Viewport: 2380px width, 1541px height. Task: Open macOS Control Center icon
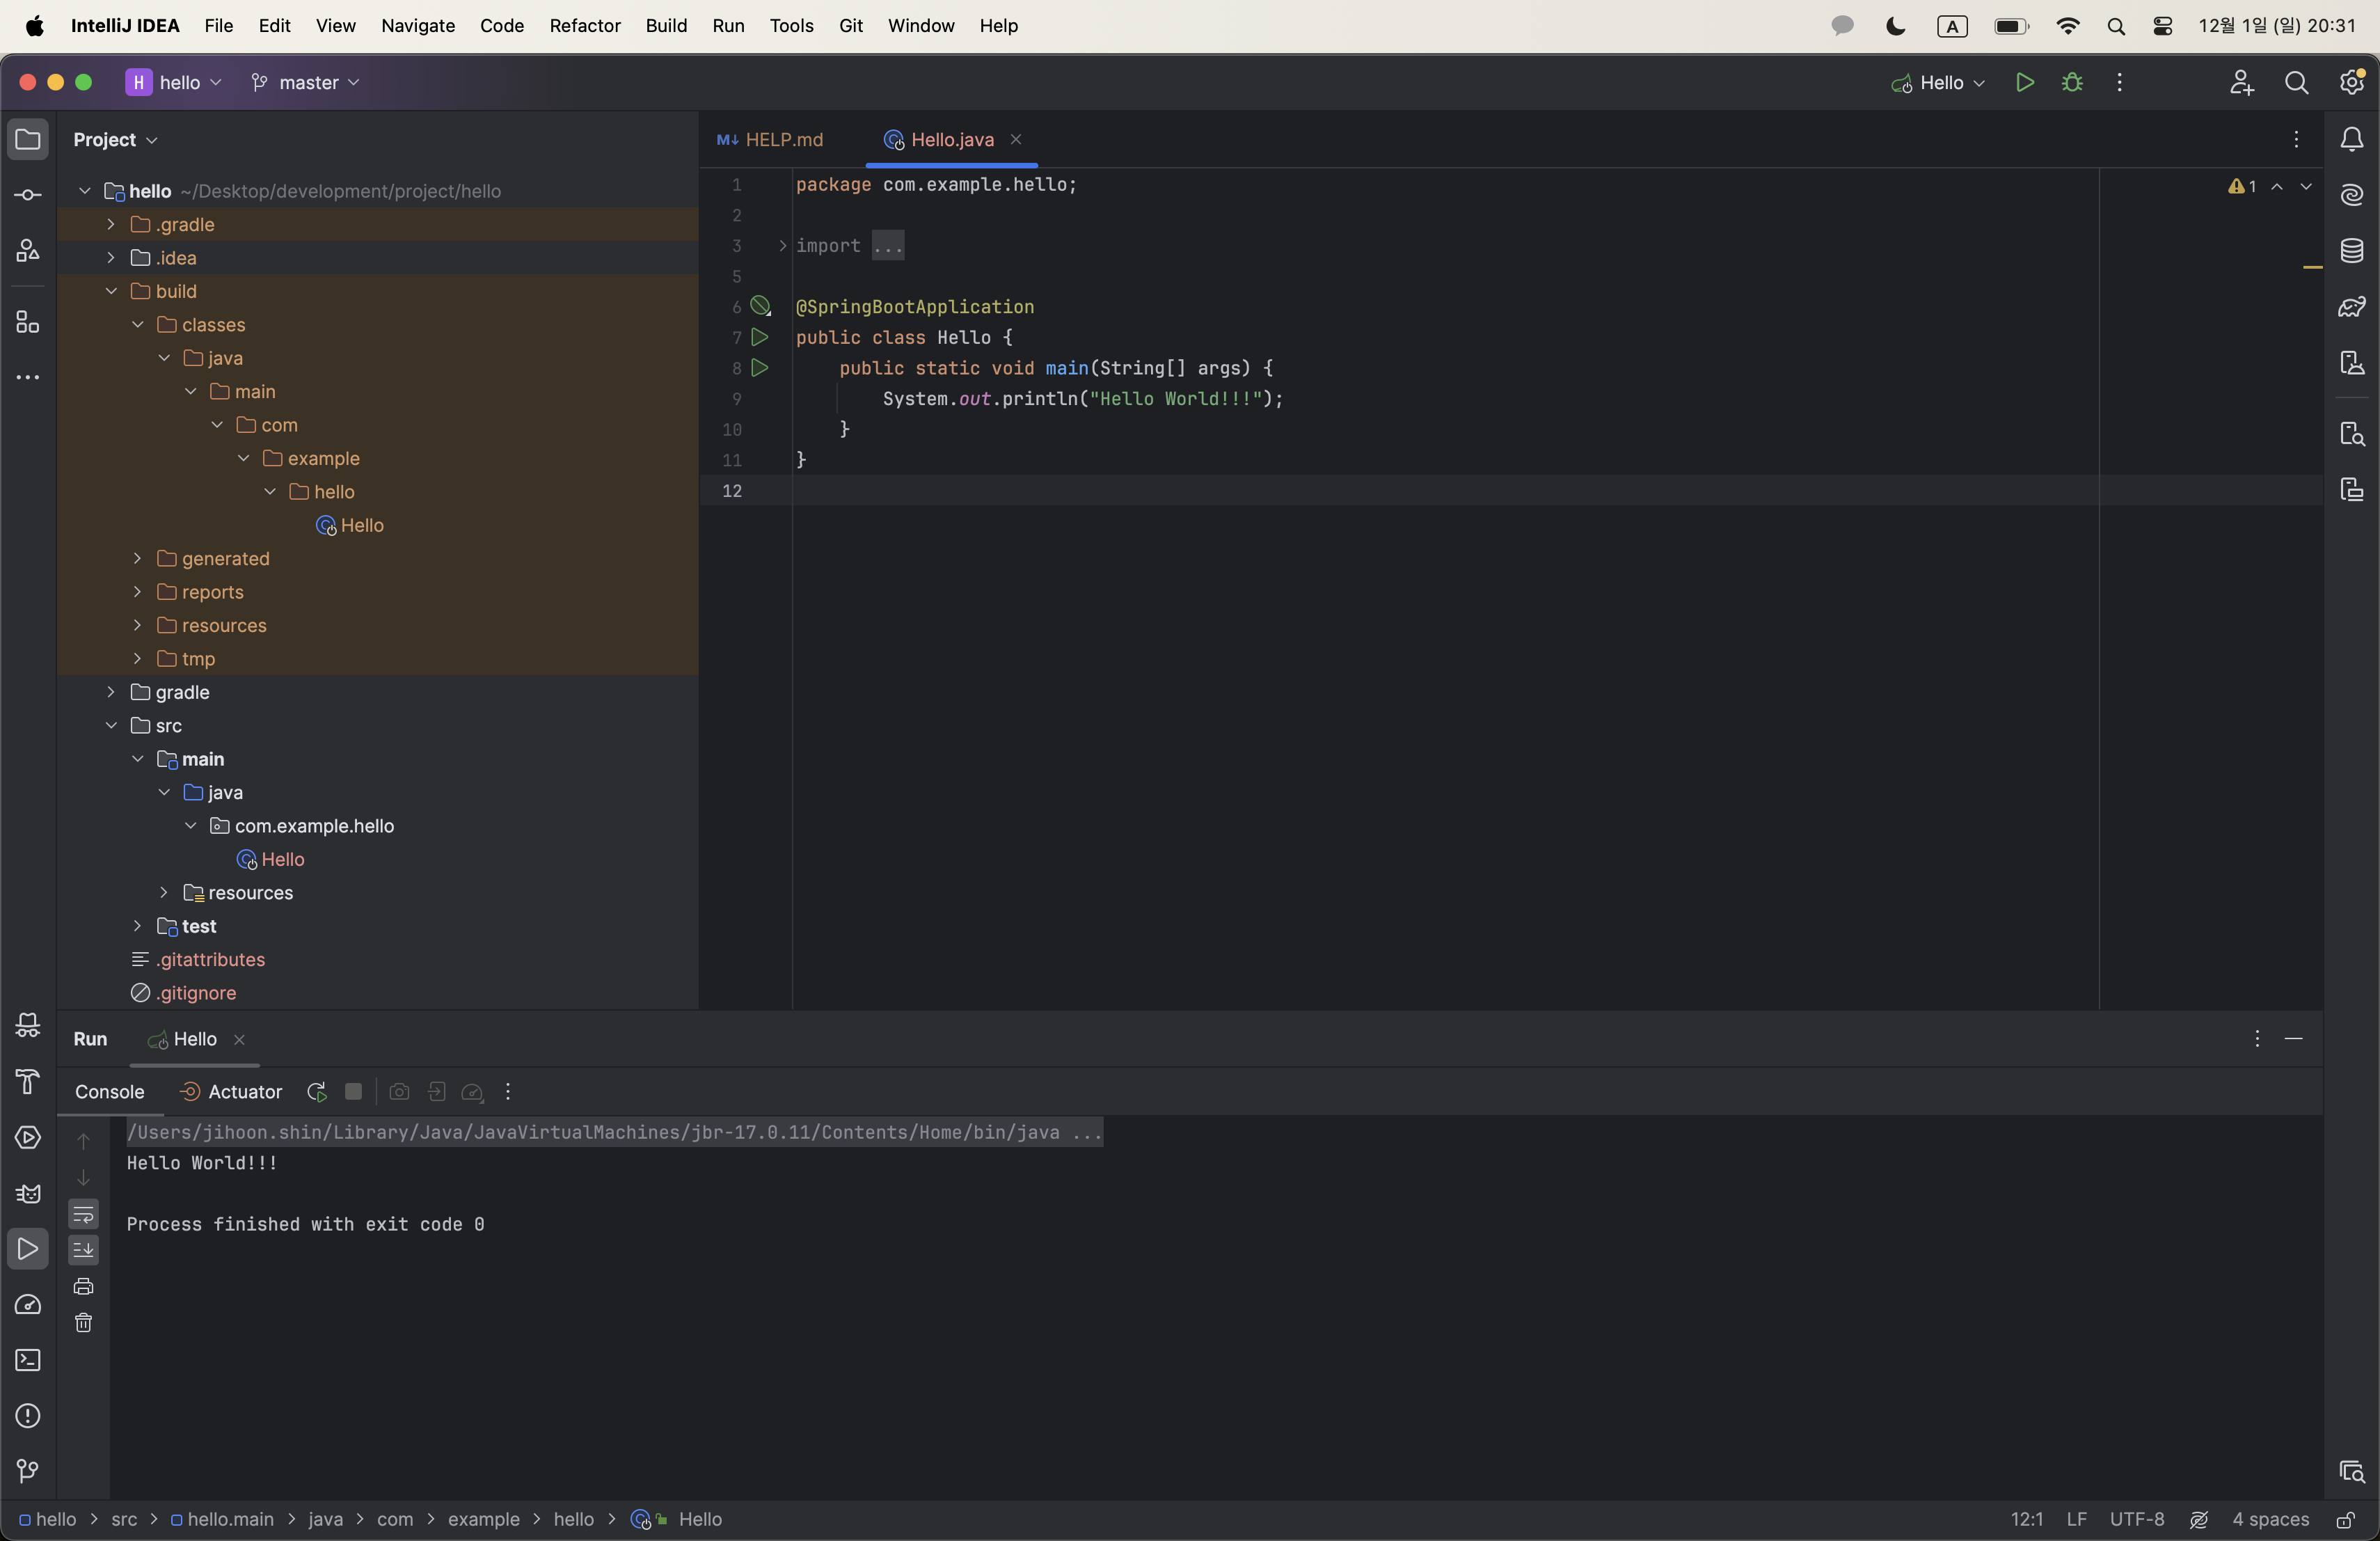coord(2162,26)
